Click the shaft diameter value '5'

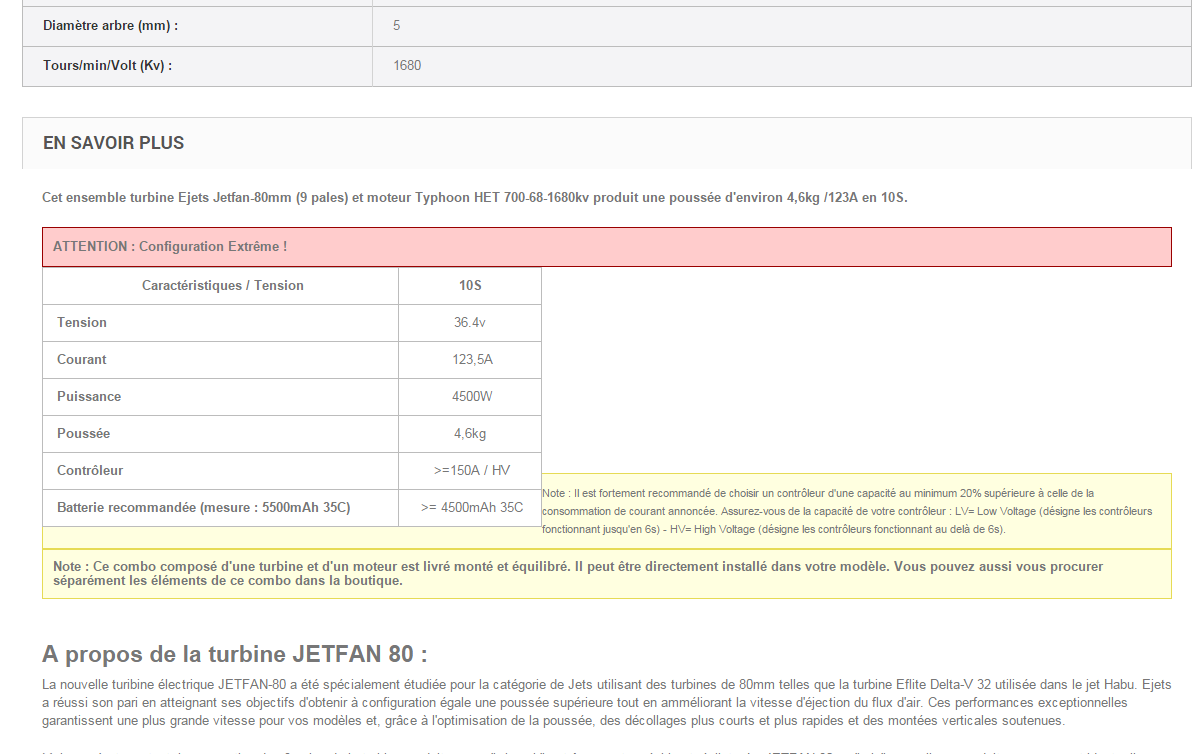[x=397, y=25]
